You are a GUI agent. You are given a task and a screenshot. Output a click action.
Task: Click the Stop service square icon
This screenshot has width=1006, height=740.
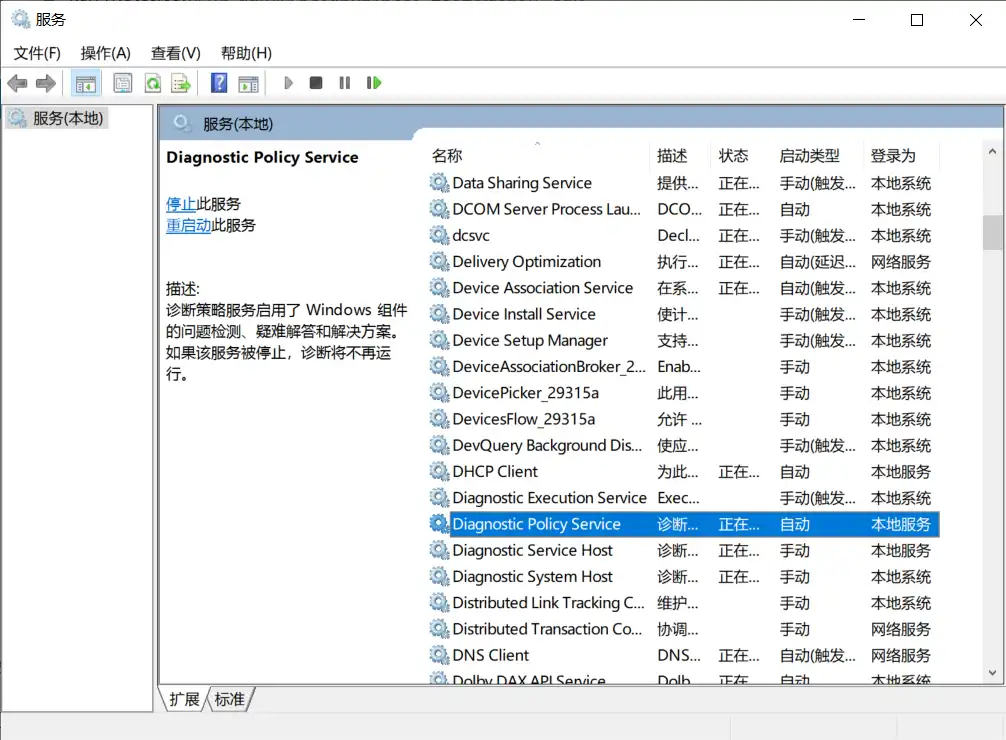(316, 83)
